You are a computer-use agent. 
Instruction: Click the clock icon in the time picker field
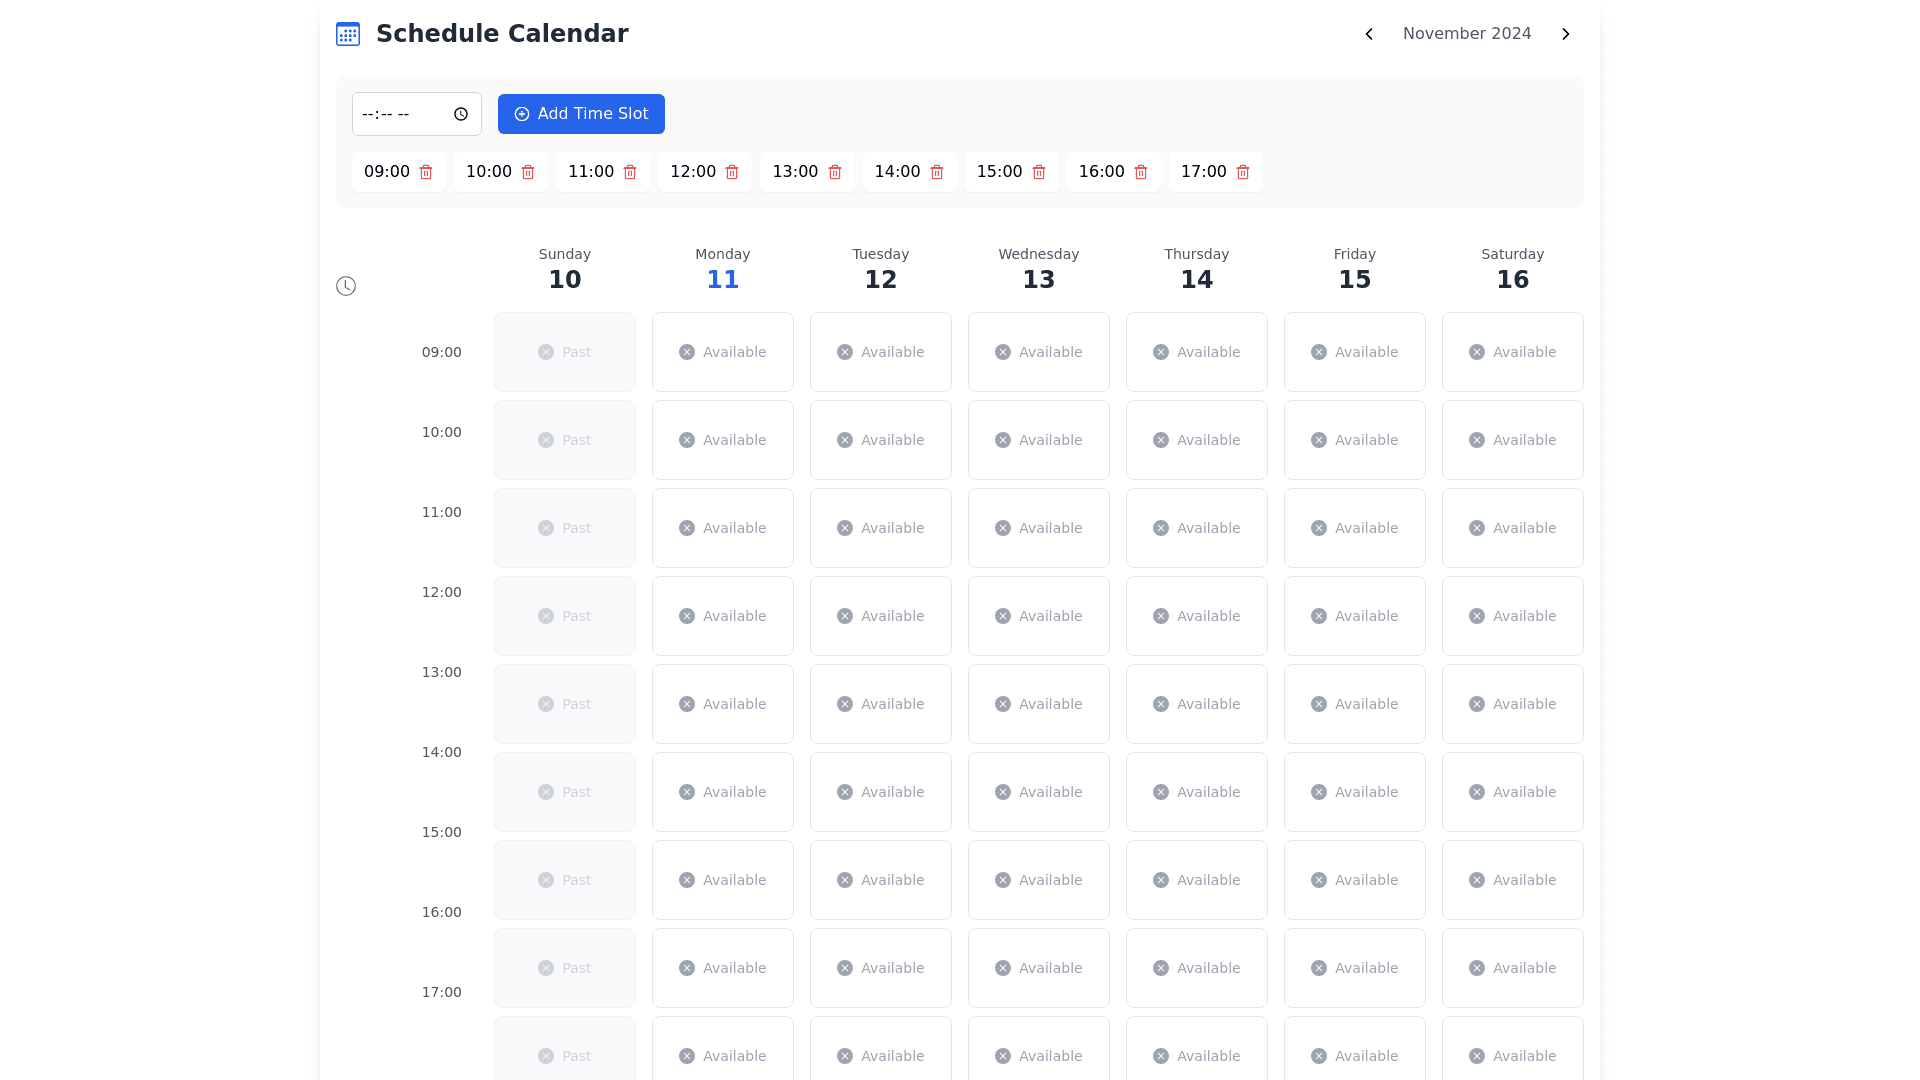461,114
